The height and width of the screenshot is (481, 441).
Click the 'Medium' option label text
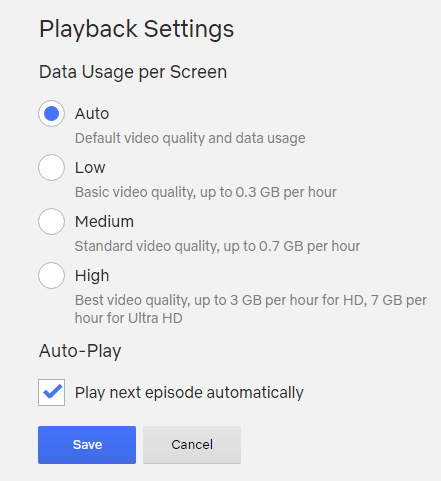click(x=104, y=222)
